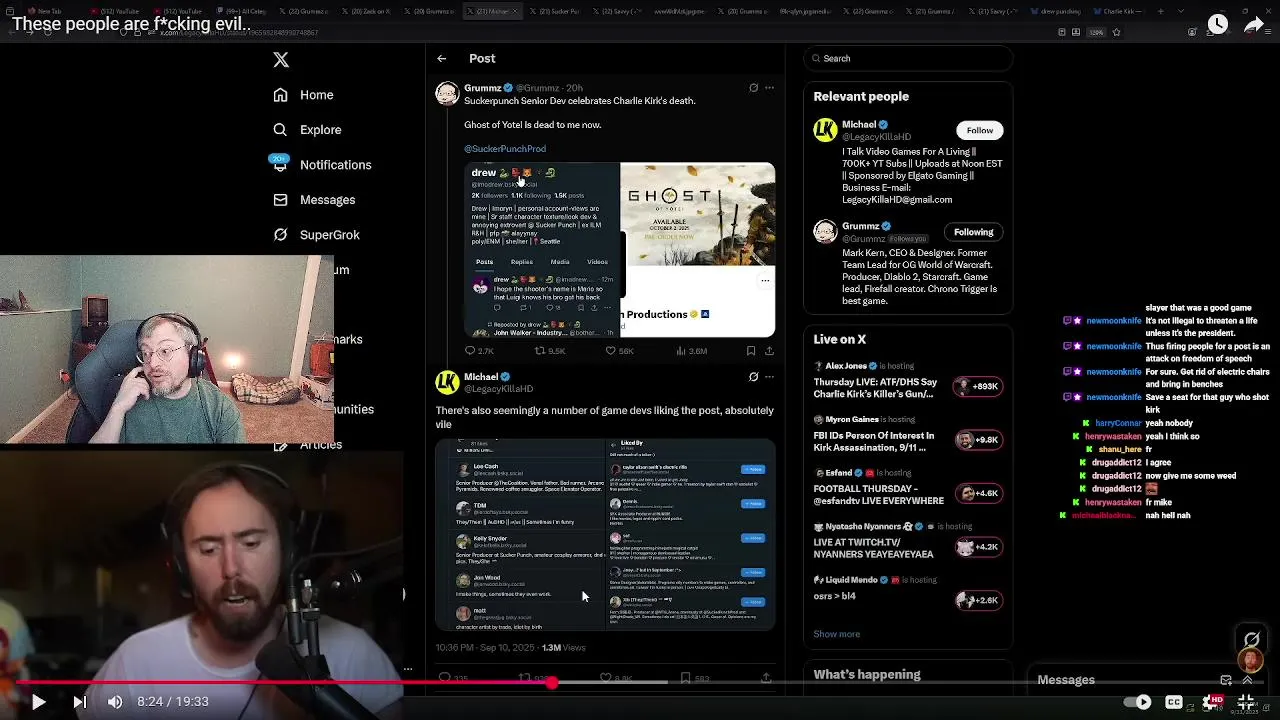1280x720 pixels.
Task: Open the drew profile screenshot image
Action: click(542, 250)
